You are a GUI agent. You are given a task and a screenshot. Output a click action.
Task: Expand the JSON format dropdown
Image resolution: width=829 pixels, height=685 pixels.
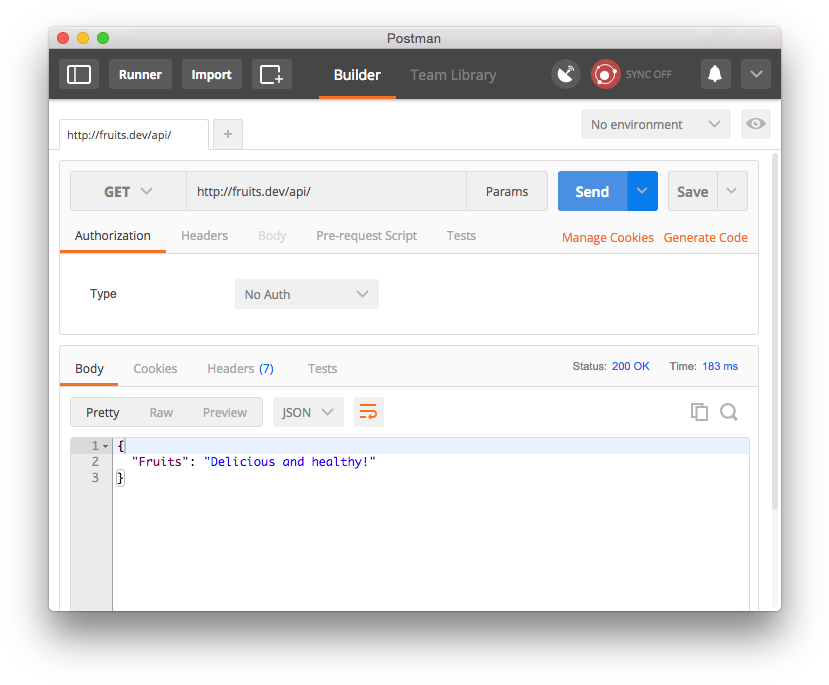click(308, 412)
